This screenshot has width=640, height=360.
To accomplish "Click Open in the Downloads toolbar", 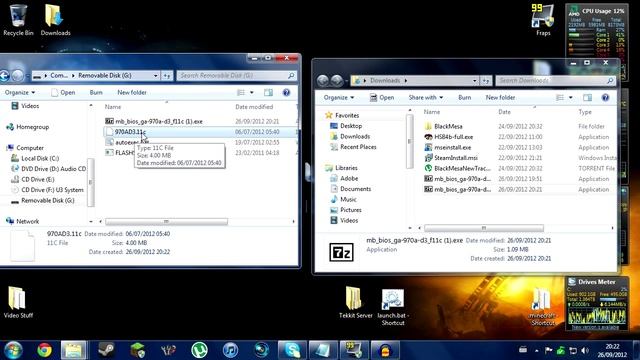I will click(x=382, y=98).
